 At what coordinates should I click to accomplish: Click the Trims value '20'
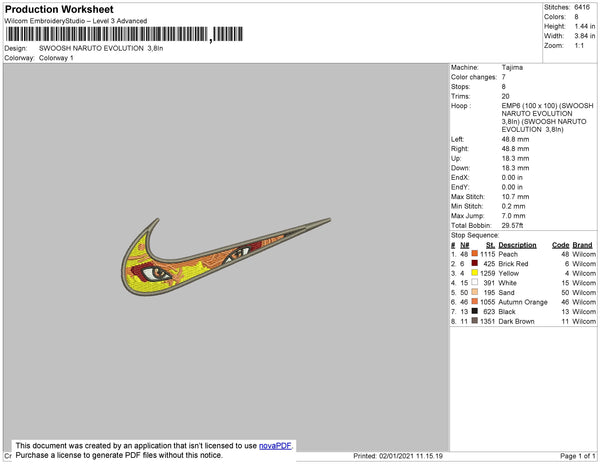tap(505, 96)
